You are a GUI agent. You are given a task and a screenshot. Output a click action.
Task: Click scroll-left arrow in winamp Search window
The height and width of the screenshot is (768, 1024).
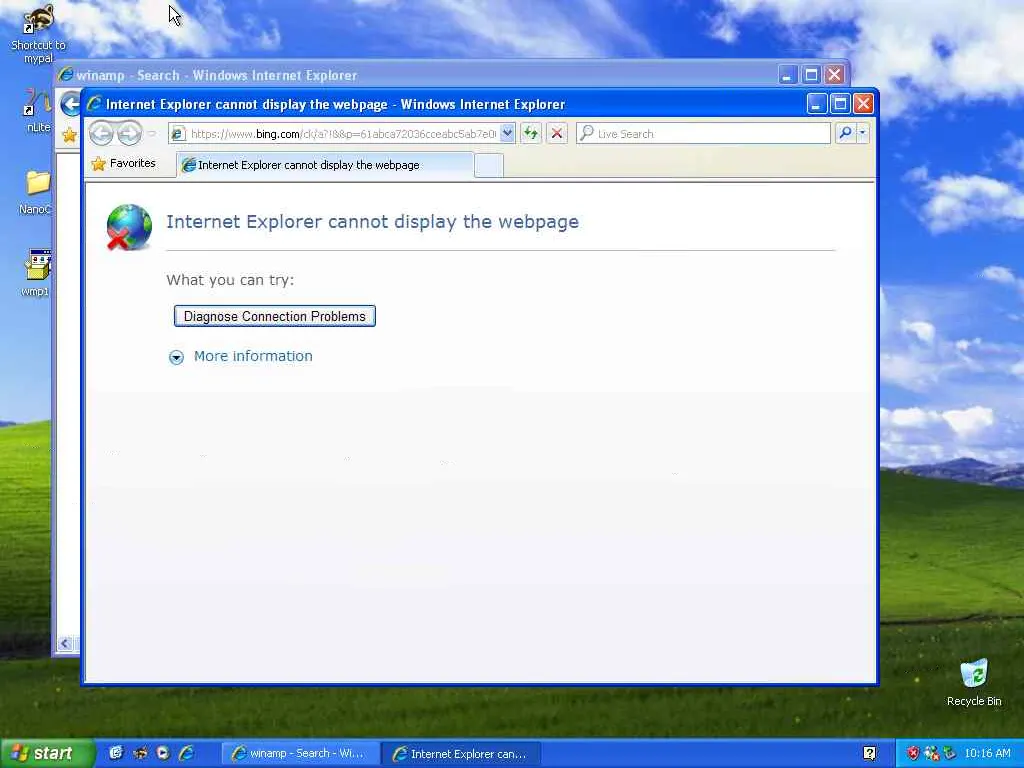64,644
